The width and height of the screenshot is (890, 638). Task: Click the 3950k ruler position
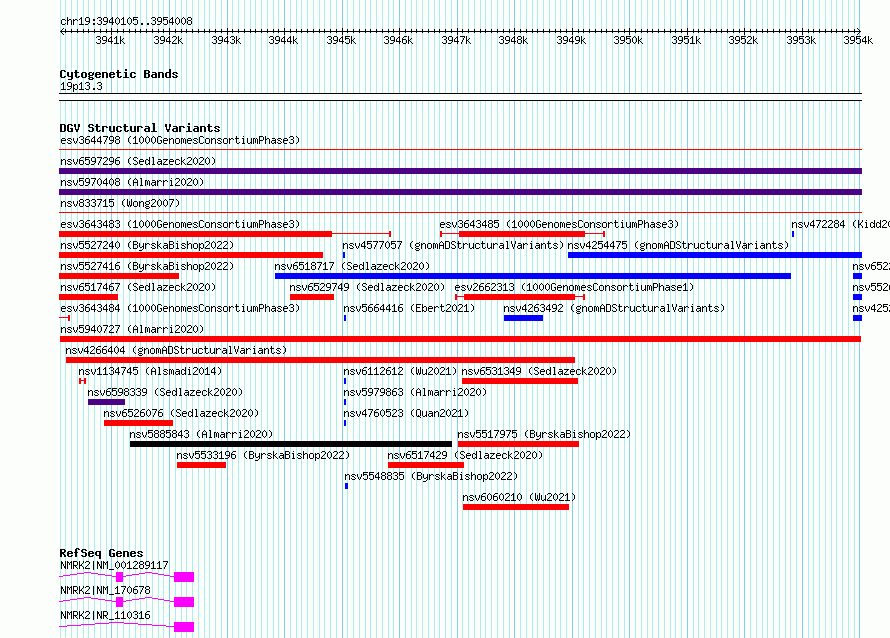[628, 40]
